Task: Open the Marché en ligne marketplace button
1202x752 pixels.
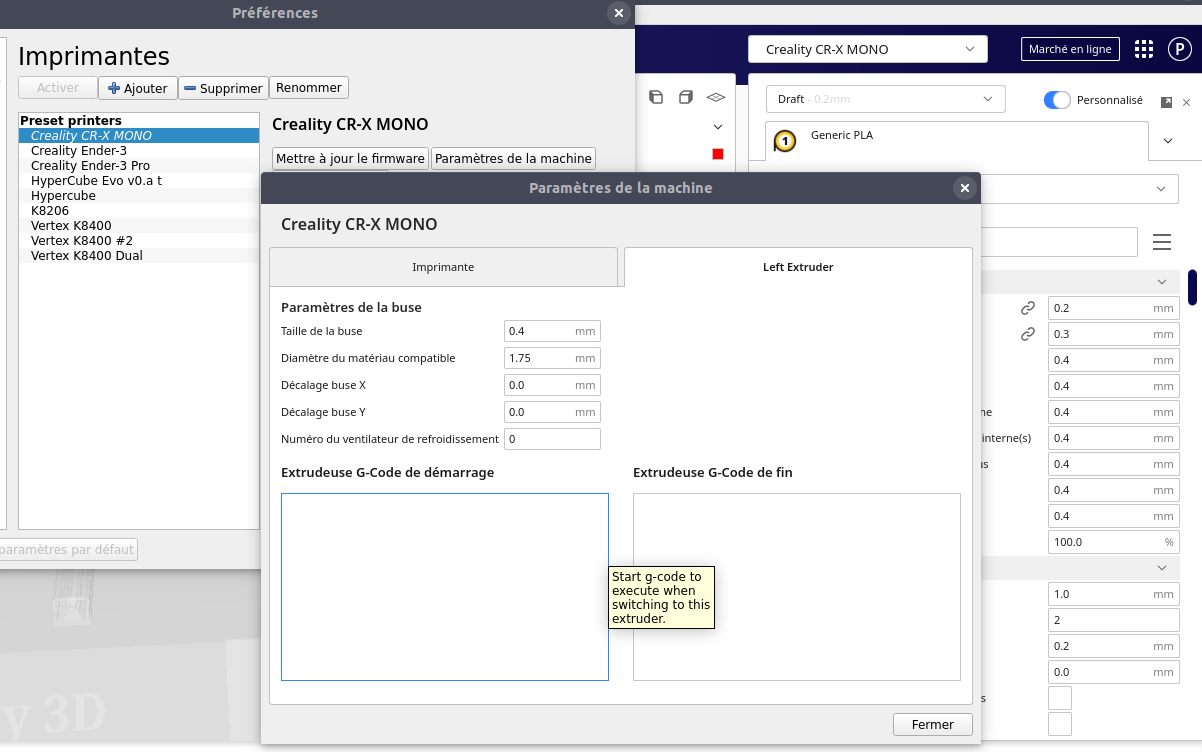Action: [x=1070, y=49]
